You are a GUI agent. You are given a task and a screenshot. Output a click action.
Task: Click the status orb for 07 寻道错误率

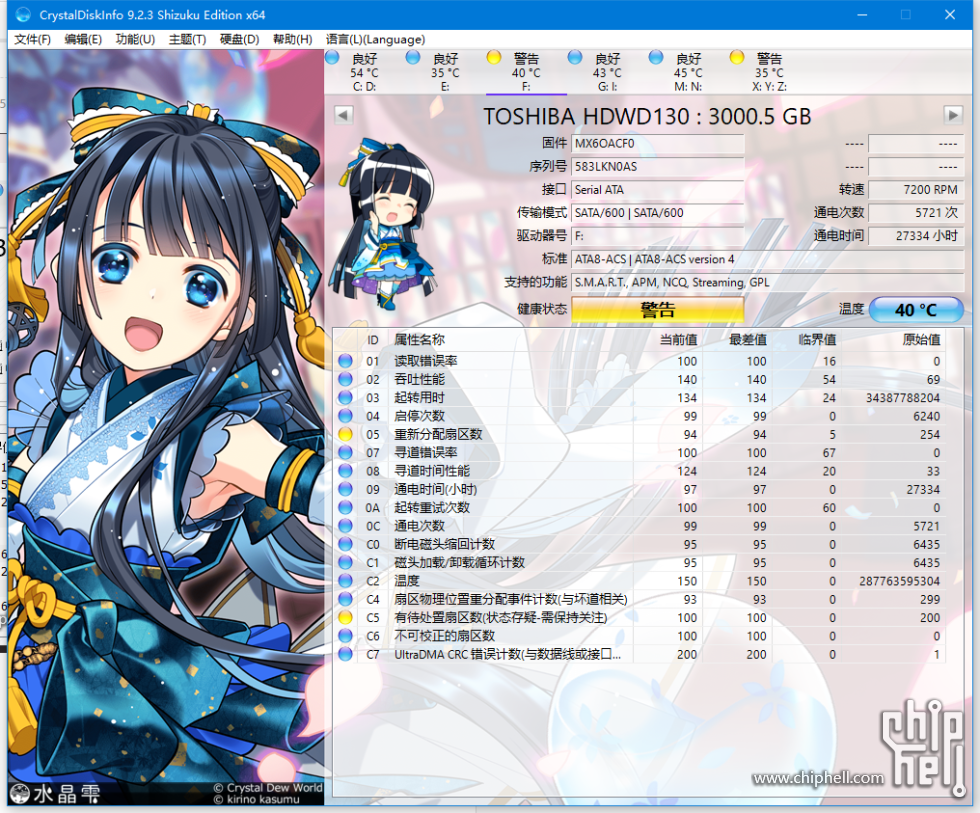[x=345, y=452]
